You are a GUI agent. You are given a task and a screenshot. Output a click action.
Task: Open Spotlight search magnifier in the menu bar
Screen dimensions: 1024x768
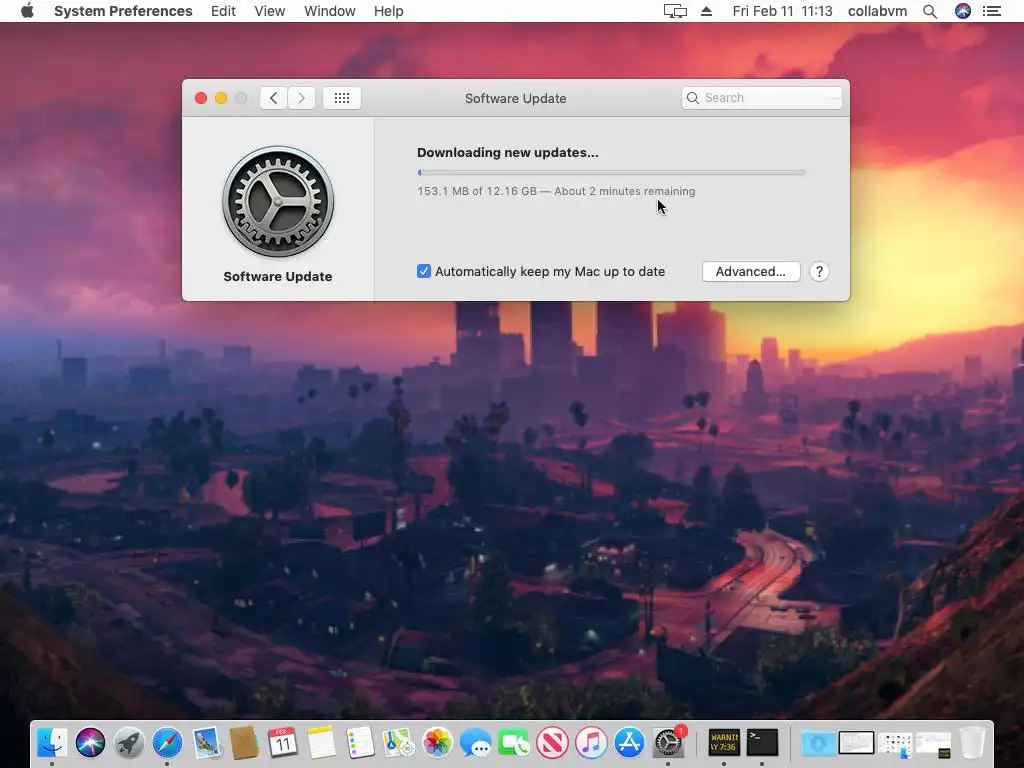tap(930, 11)
